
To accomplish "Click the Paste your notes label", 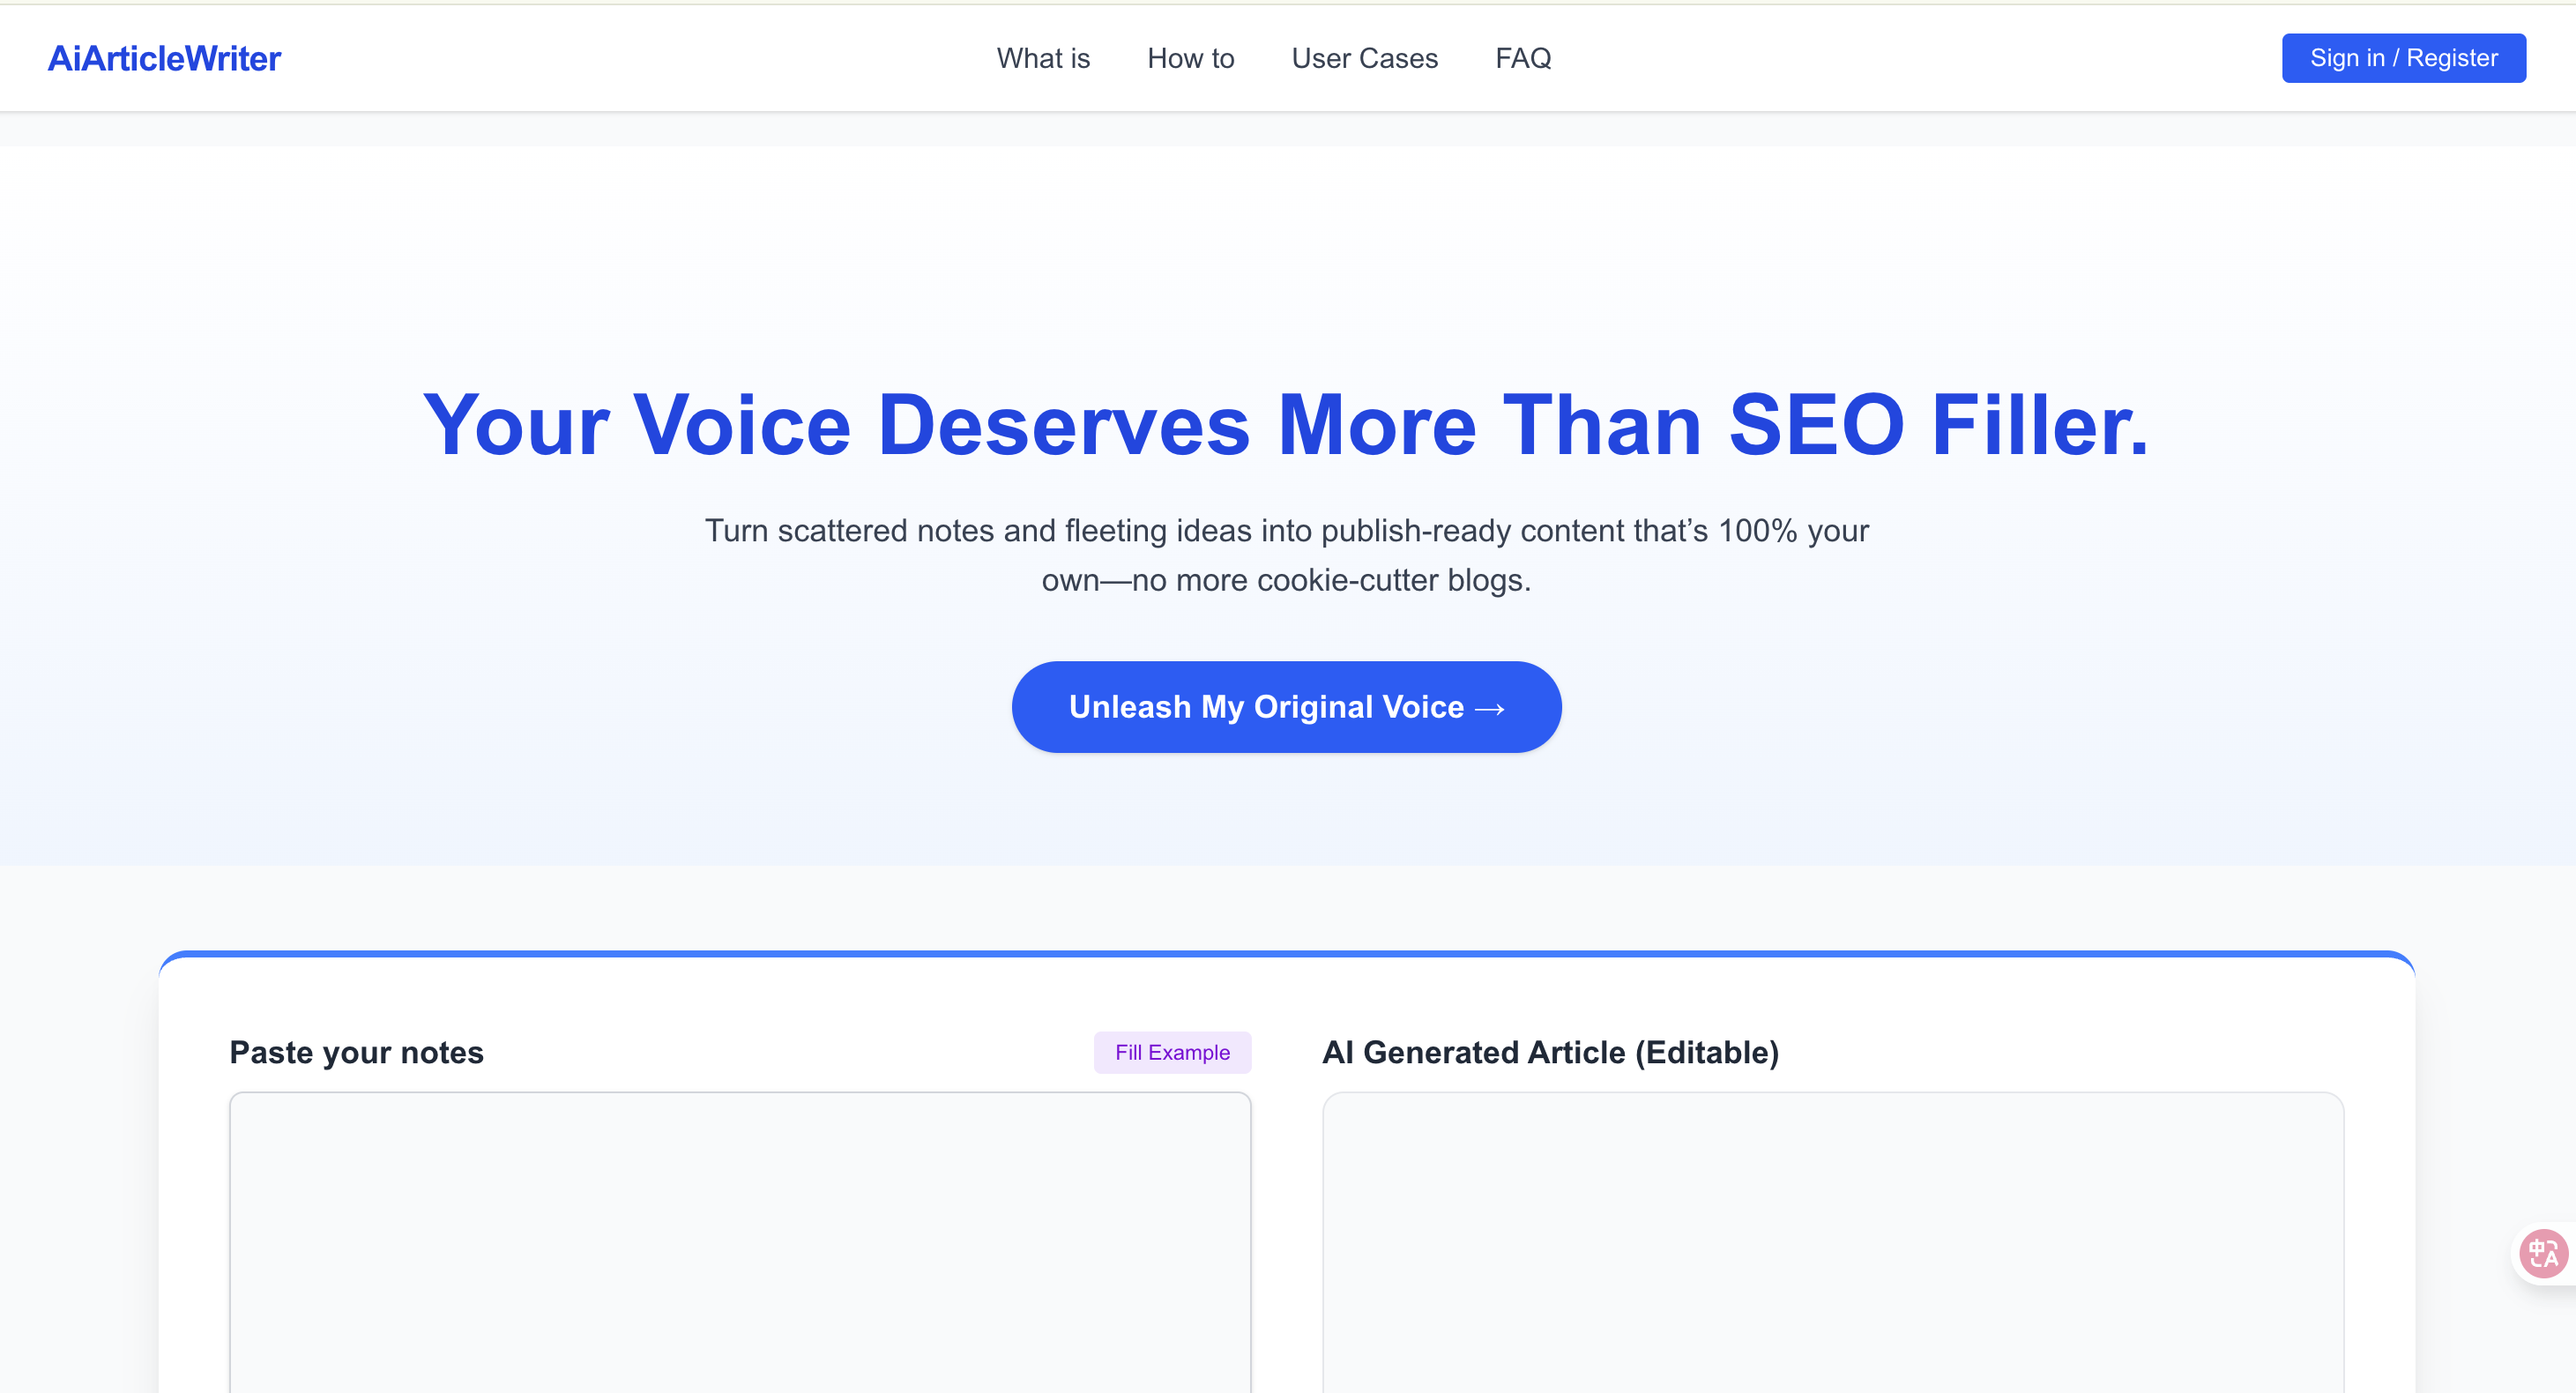I will [x=357, y=1052].
